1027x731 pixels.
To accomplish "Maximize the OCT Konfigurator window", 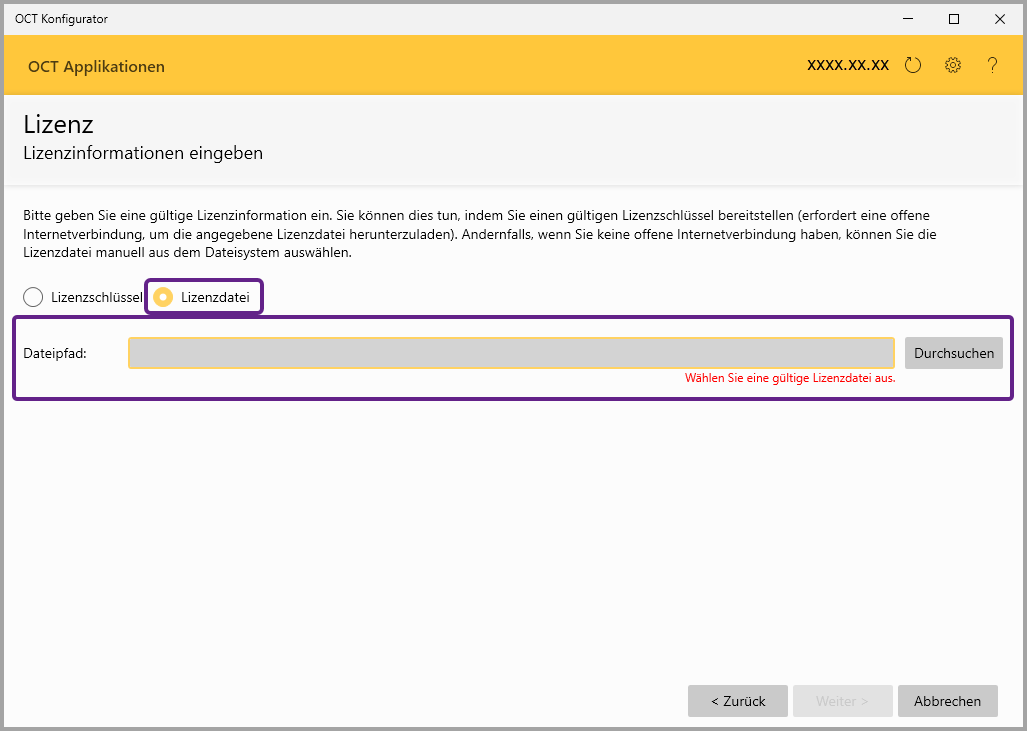I will coord(954,18).
